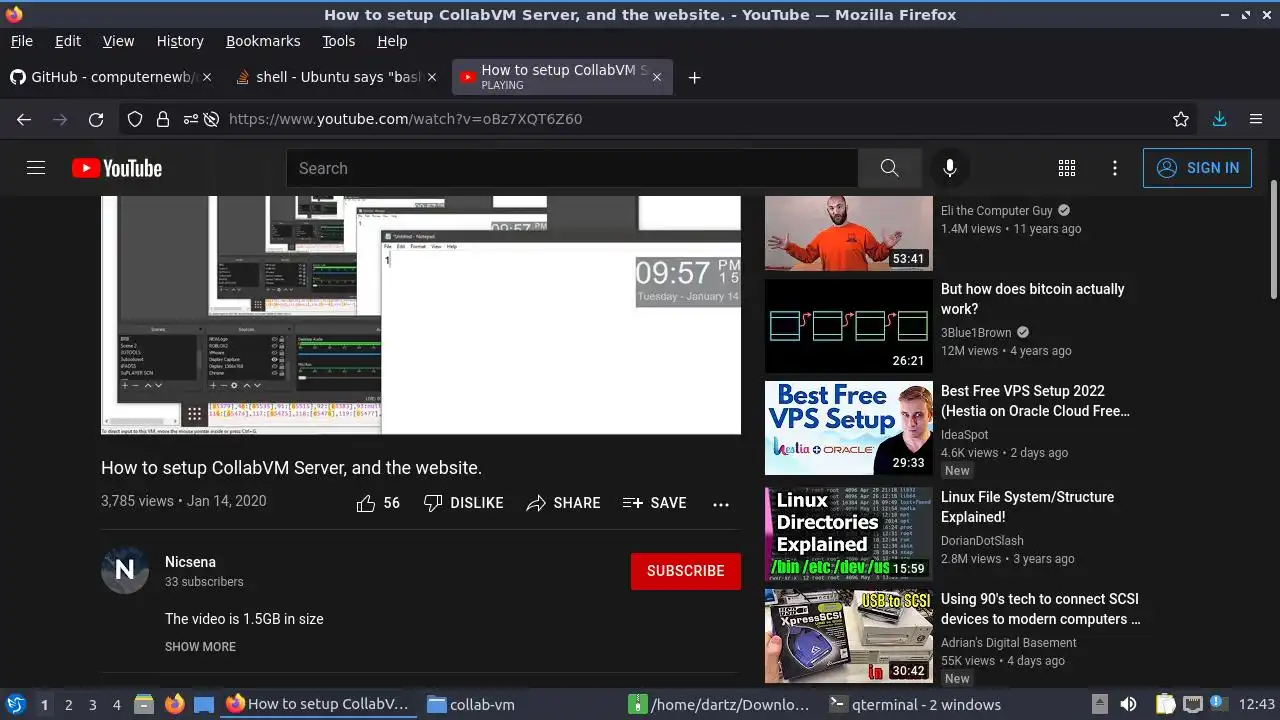Switch to qterminal taskbar window
1280x720 pixels.
915,704
